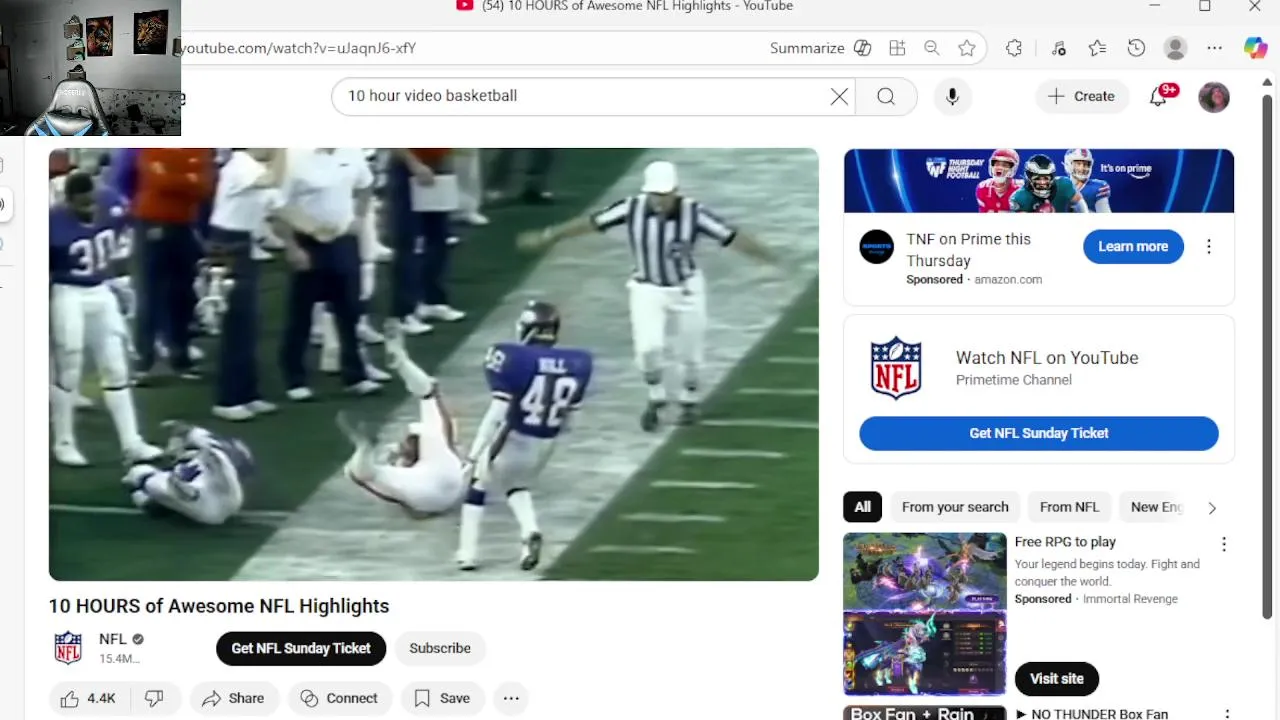The height and width of the screenshot is (720, 1280).
Task: Open YouTube notifications bell
Action: coord(1159,96)
